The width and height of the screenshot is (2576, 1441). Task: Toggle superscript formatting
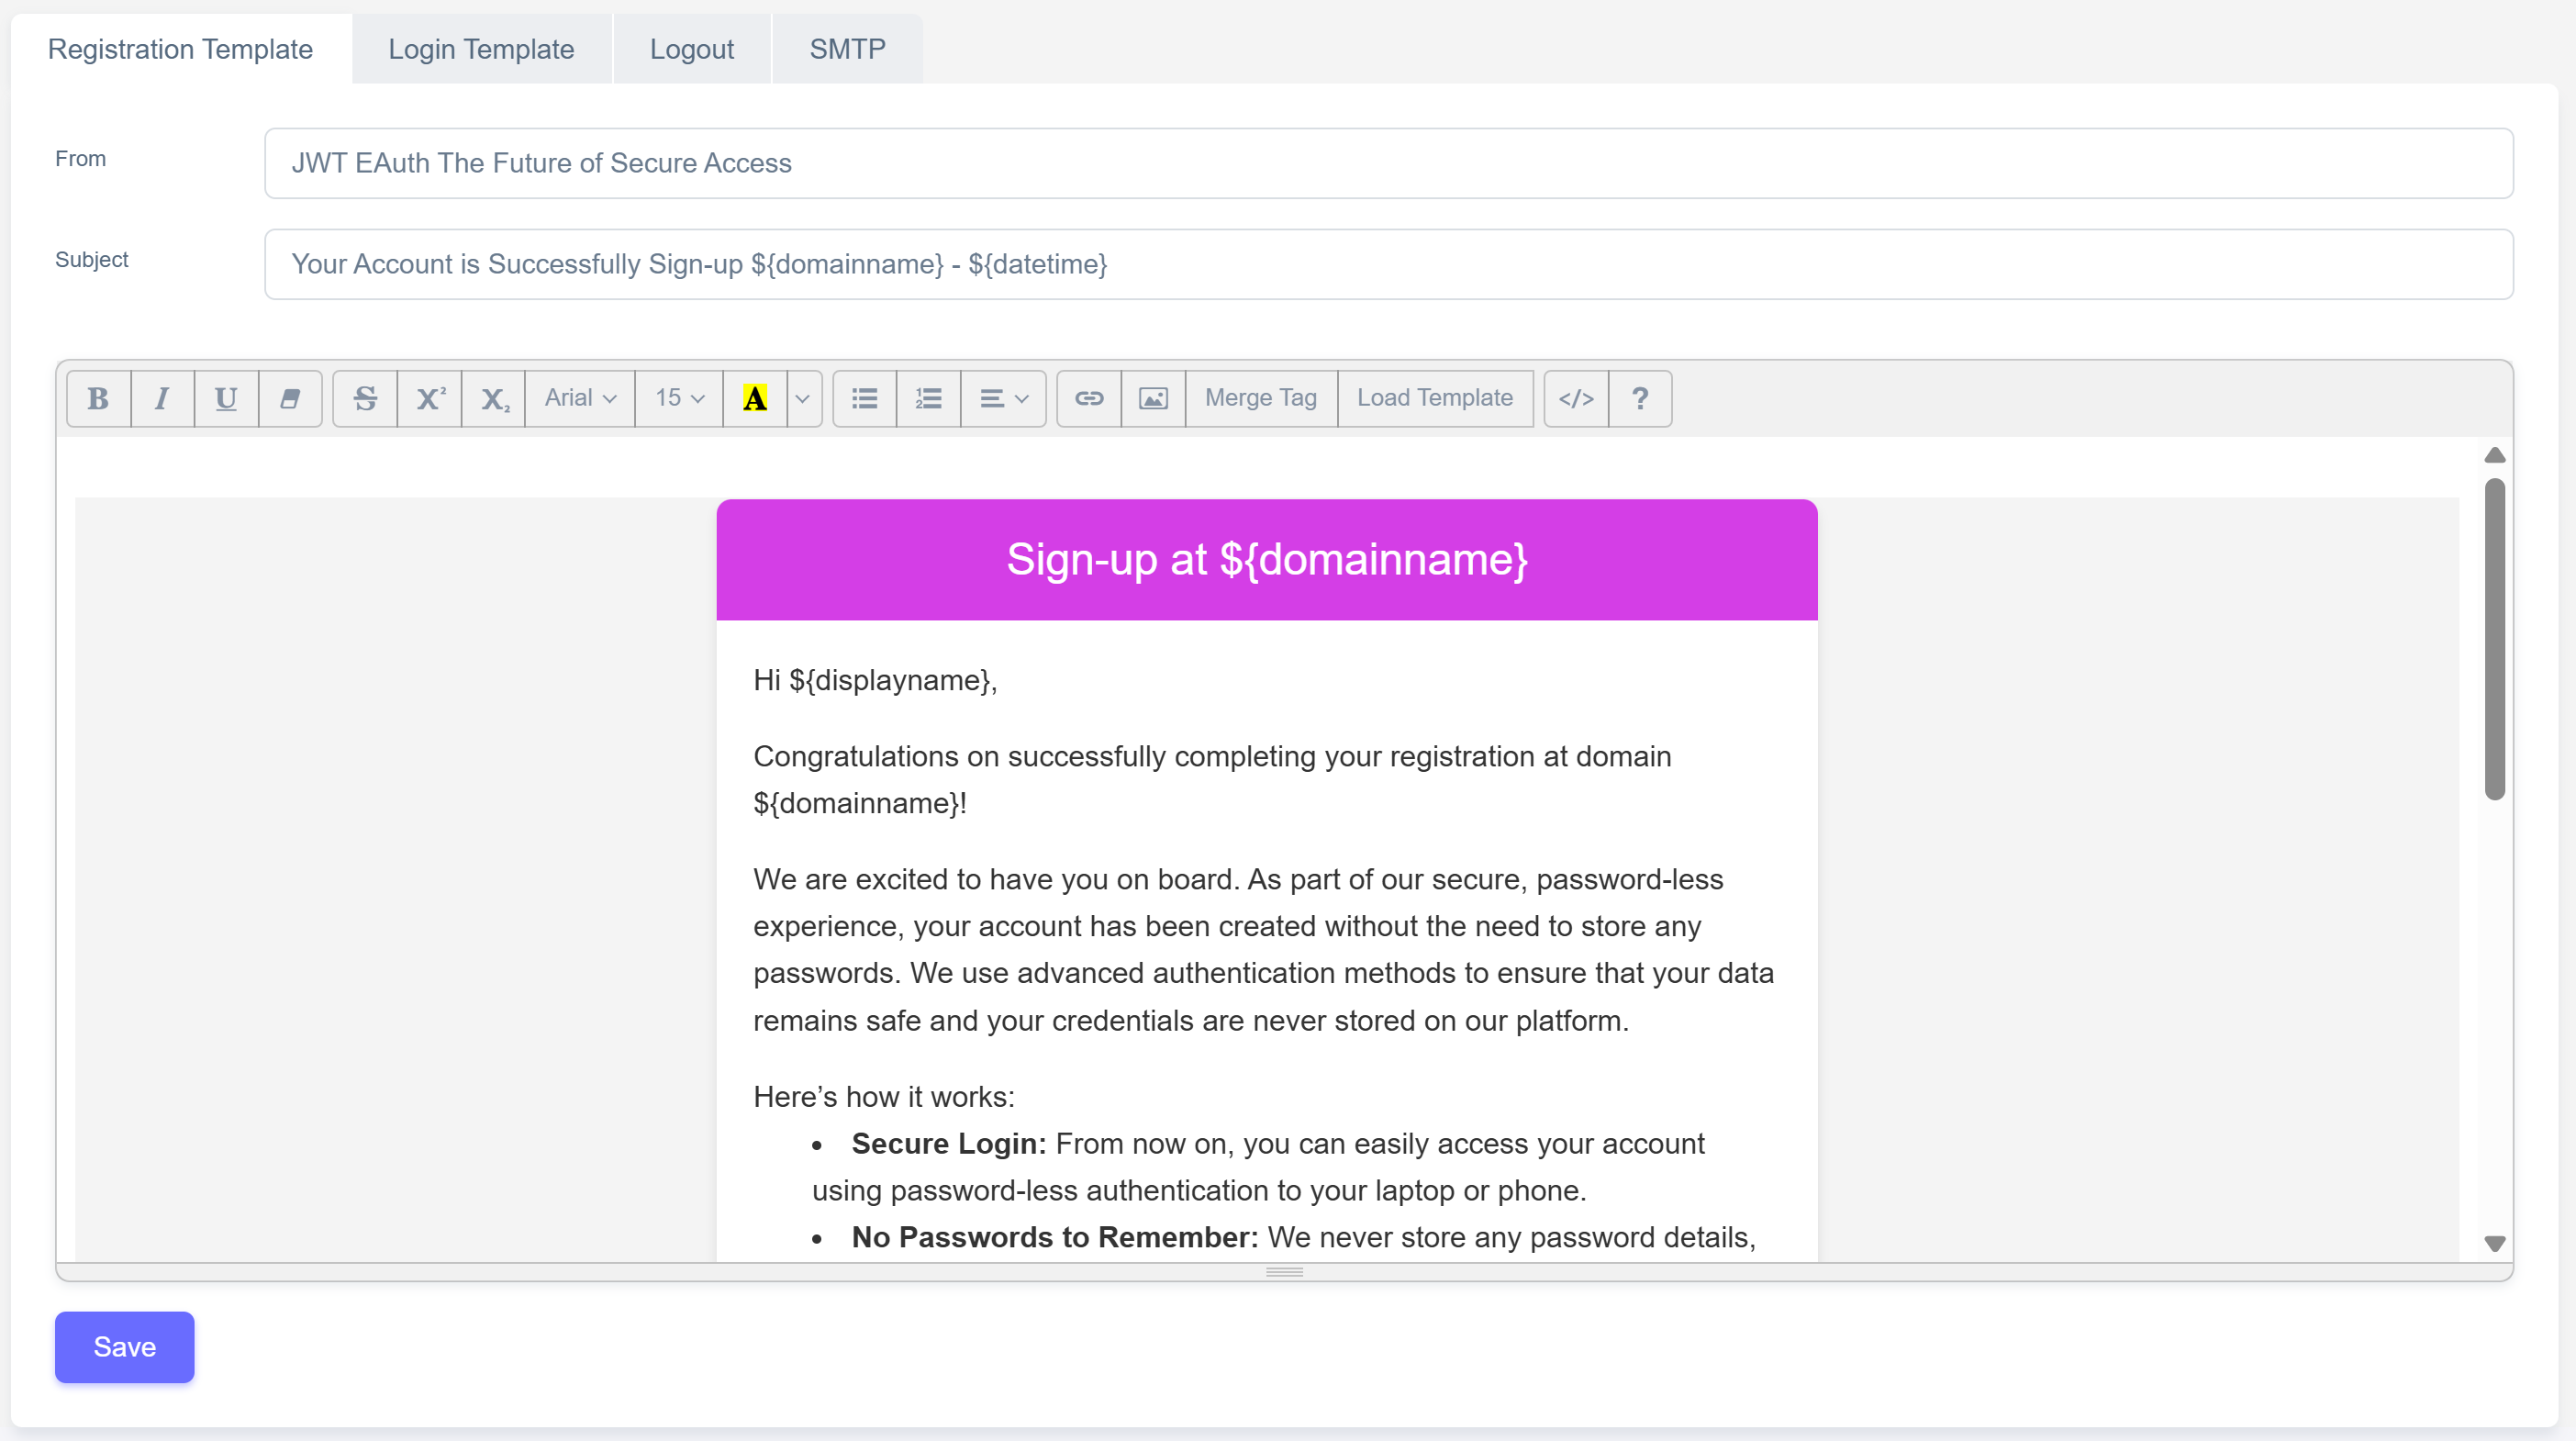pyautogui.click(x=429, y=398)
